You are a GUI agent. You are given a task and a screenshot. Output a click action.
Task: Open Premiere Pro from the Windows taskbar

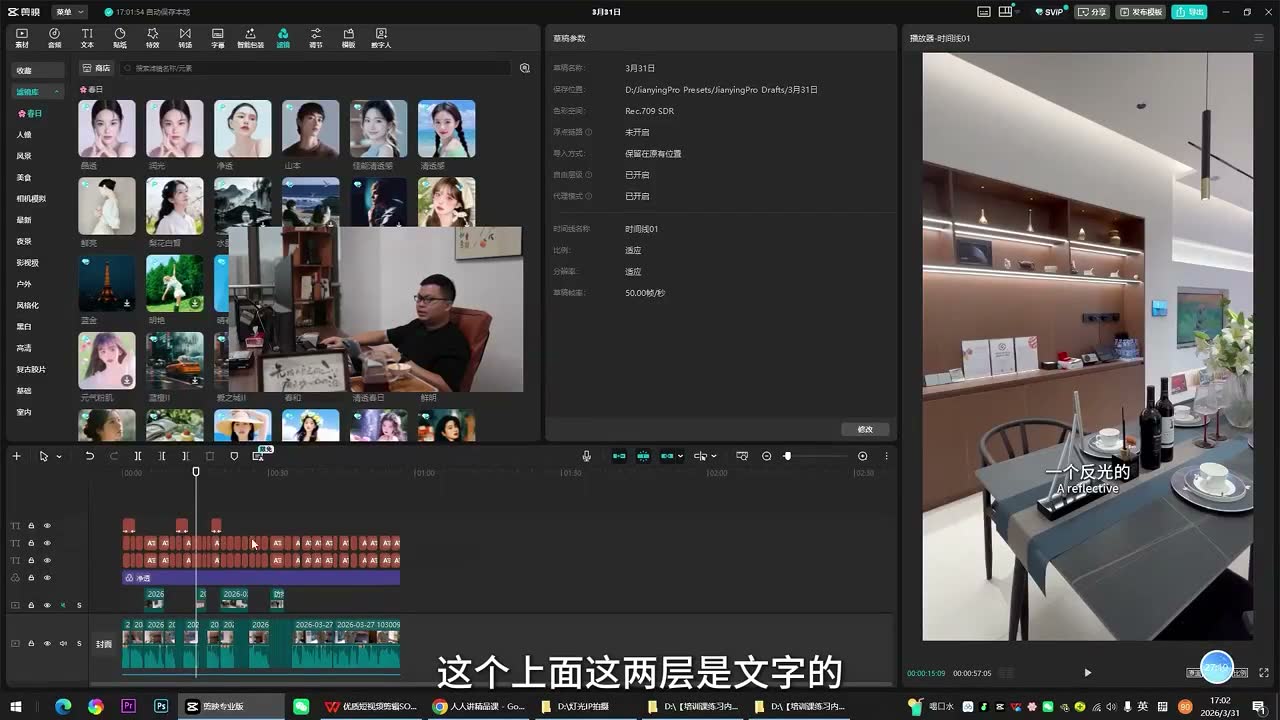coord(128,706)
